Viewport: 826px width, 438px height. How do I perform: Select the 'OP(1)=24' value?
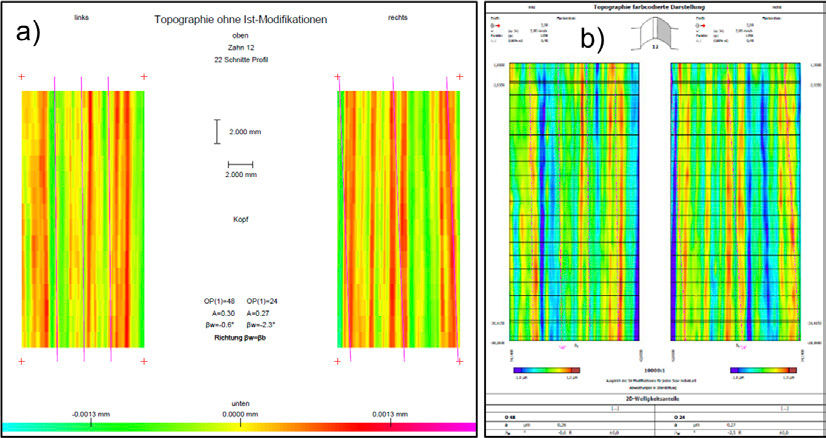coord(262,301)
